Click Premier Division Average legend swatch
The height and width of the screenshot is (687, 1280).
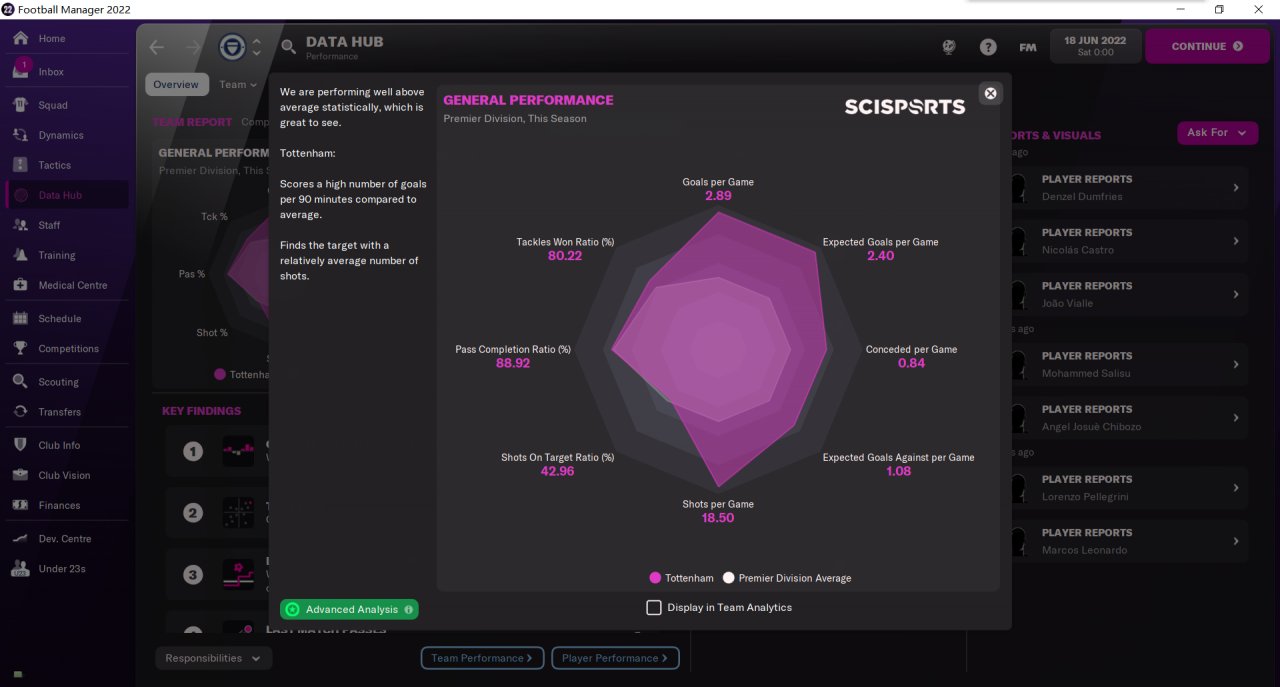[729, 578]
